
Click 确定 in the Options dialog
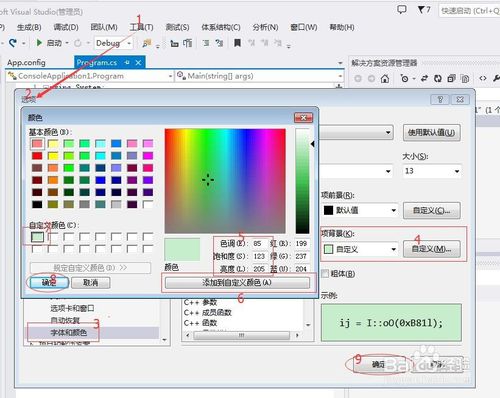[378, 365]
